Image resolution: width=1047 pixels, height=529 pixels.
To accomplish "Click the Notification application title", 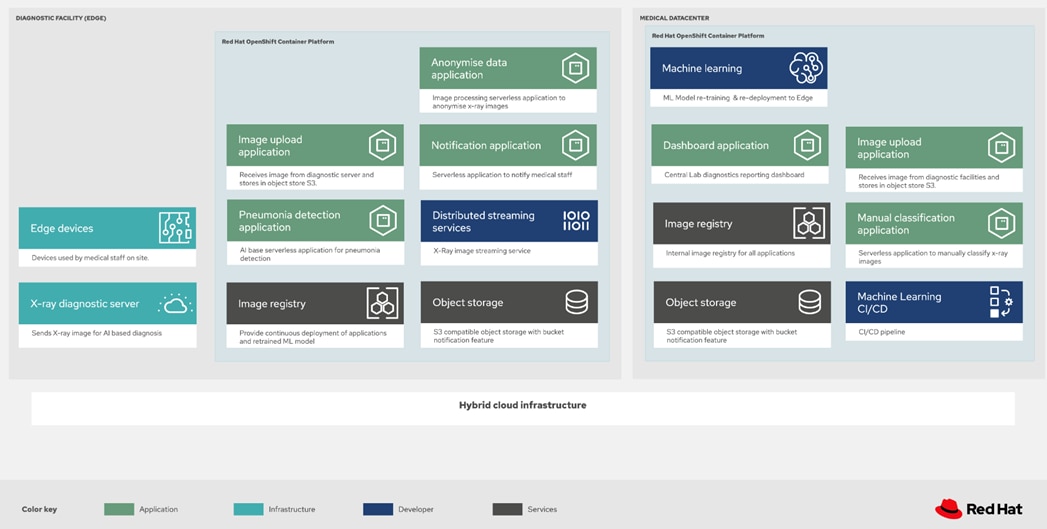I will point(486,146).
